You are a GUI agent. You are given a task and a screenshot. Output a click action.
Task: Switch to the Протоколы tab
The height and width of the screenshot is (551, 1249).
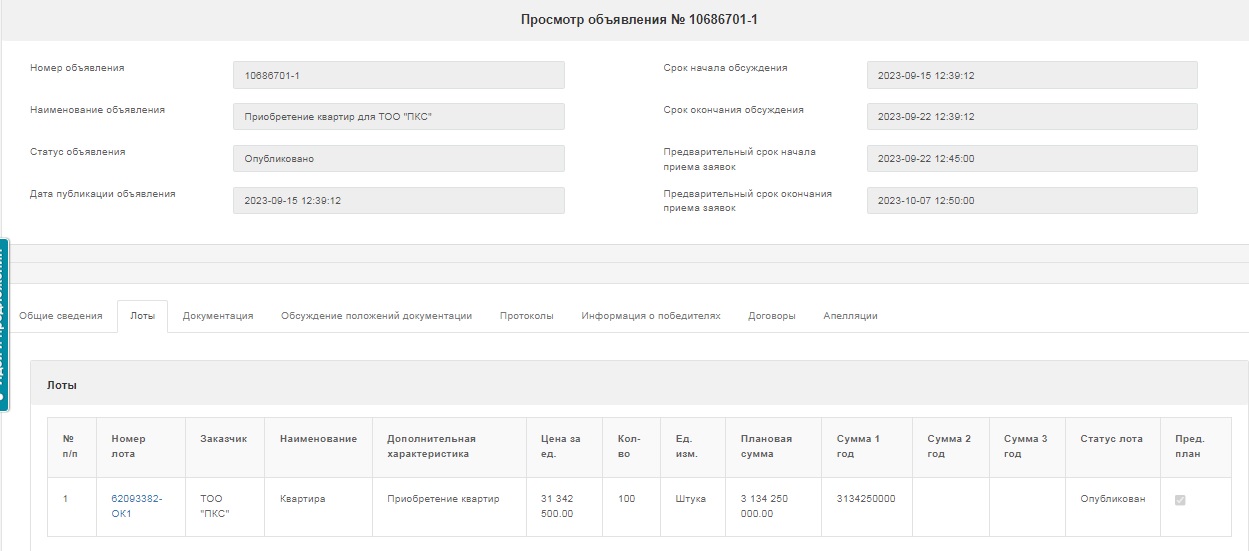click(x=526, y=316)
